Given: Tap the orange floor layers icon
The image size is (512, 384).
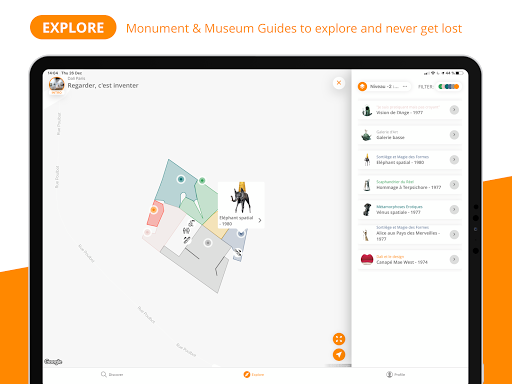Looking at the screenshot, I should [362, 86].
